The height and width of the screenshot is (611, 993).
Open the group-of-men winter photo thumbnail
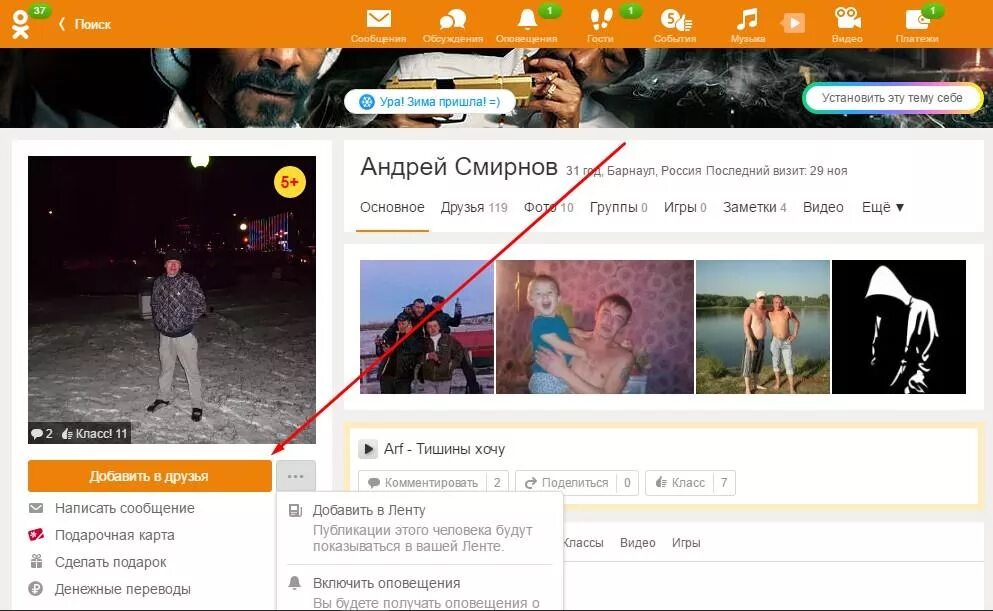tap(427, 327)
